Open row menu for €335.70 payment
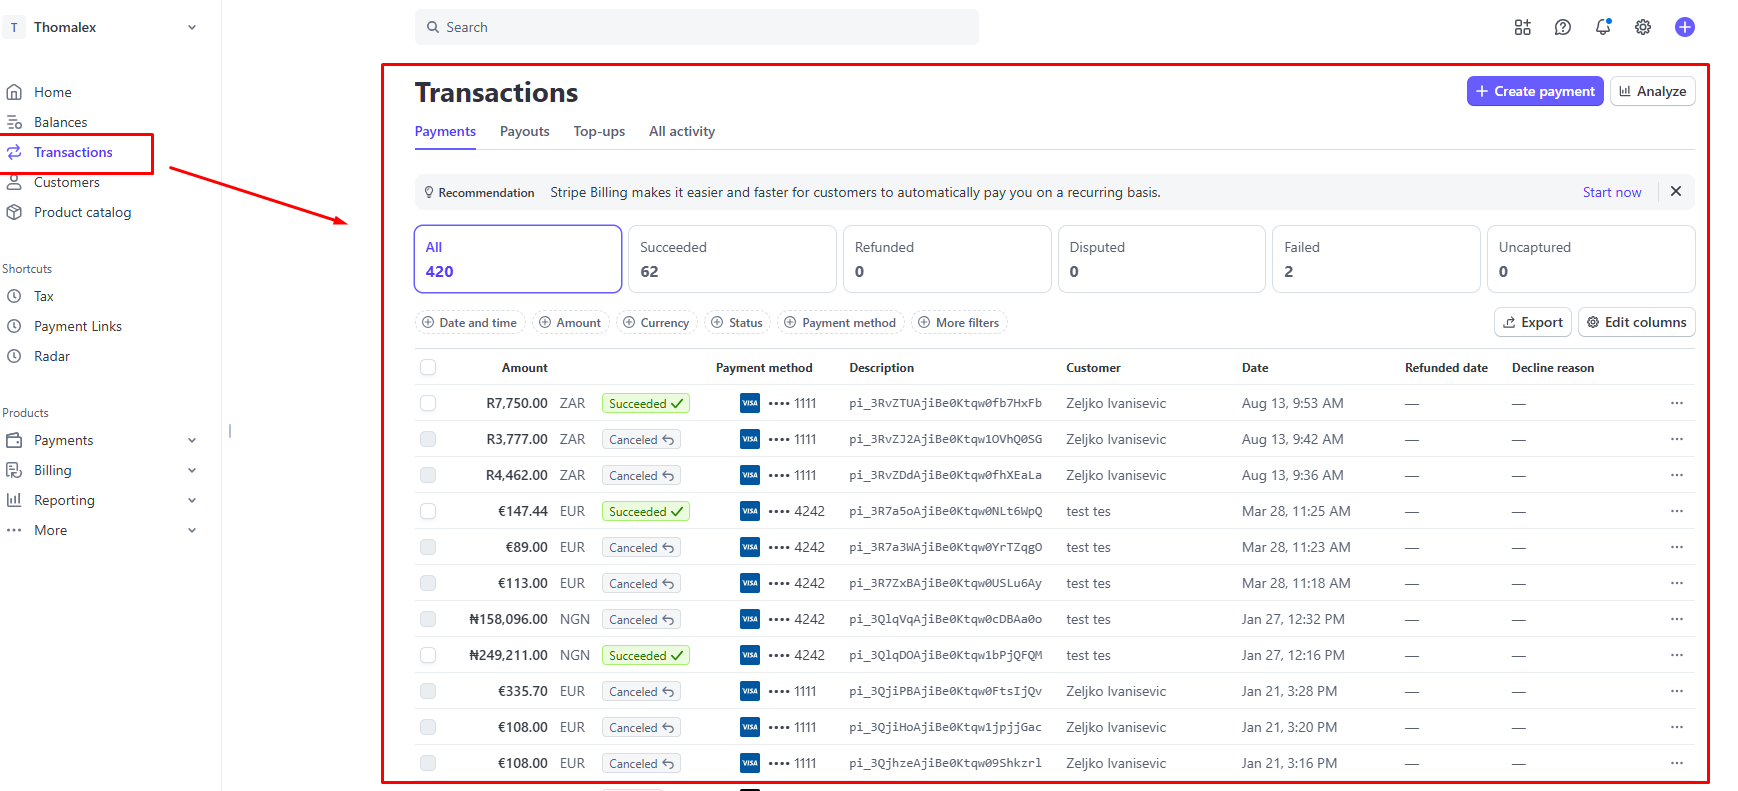Screen dimensions: 1738x791 pos(1677,691)
